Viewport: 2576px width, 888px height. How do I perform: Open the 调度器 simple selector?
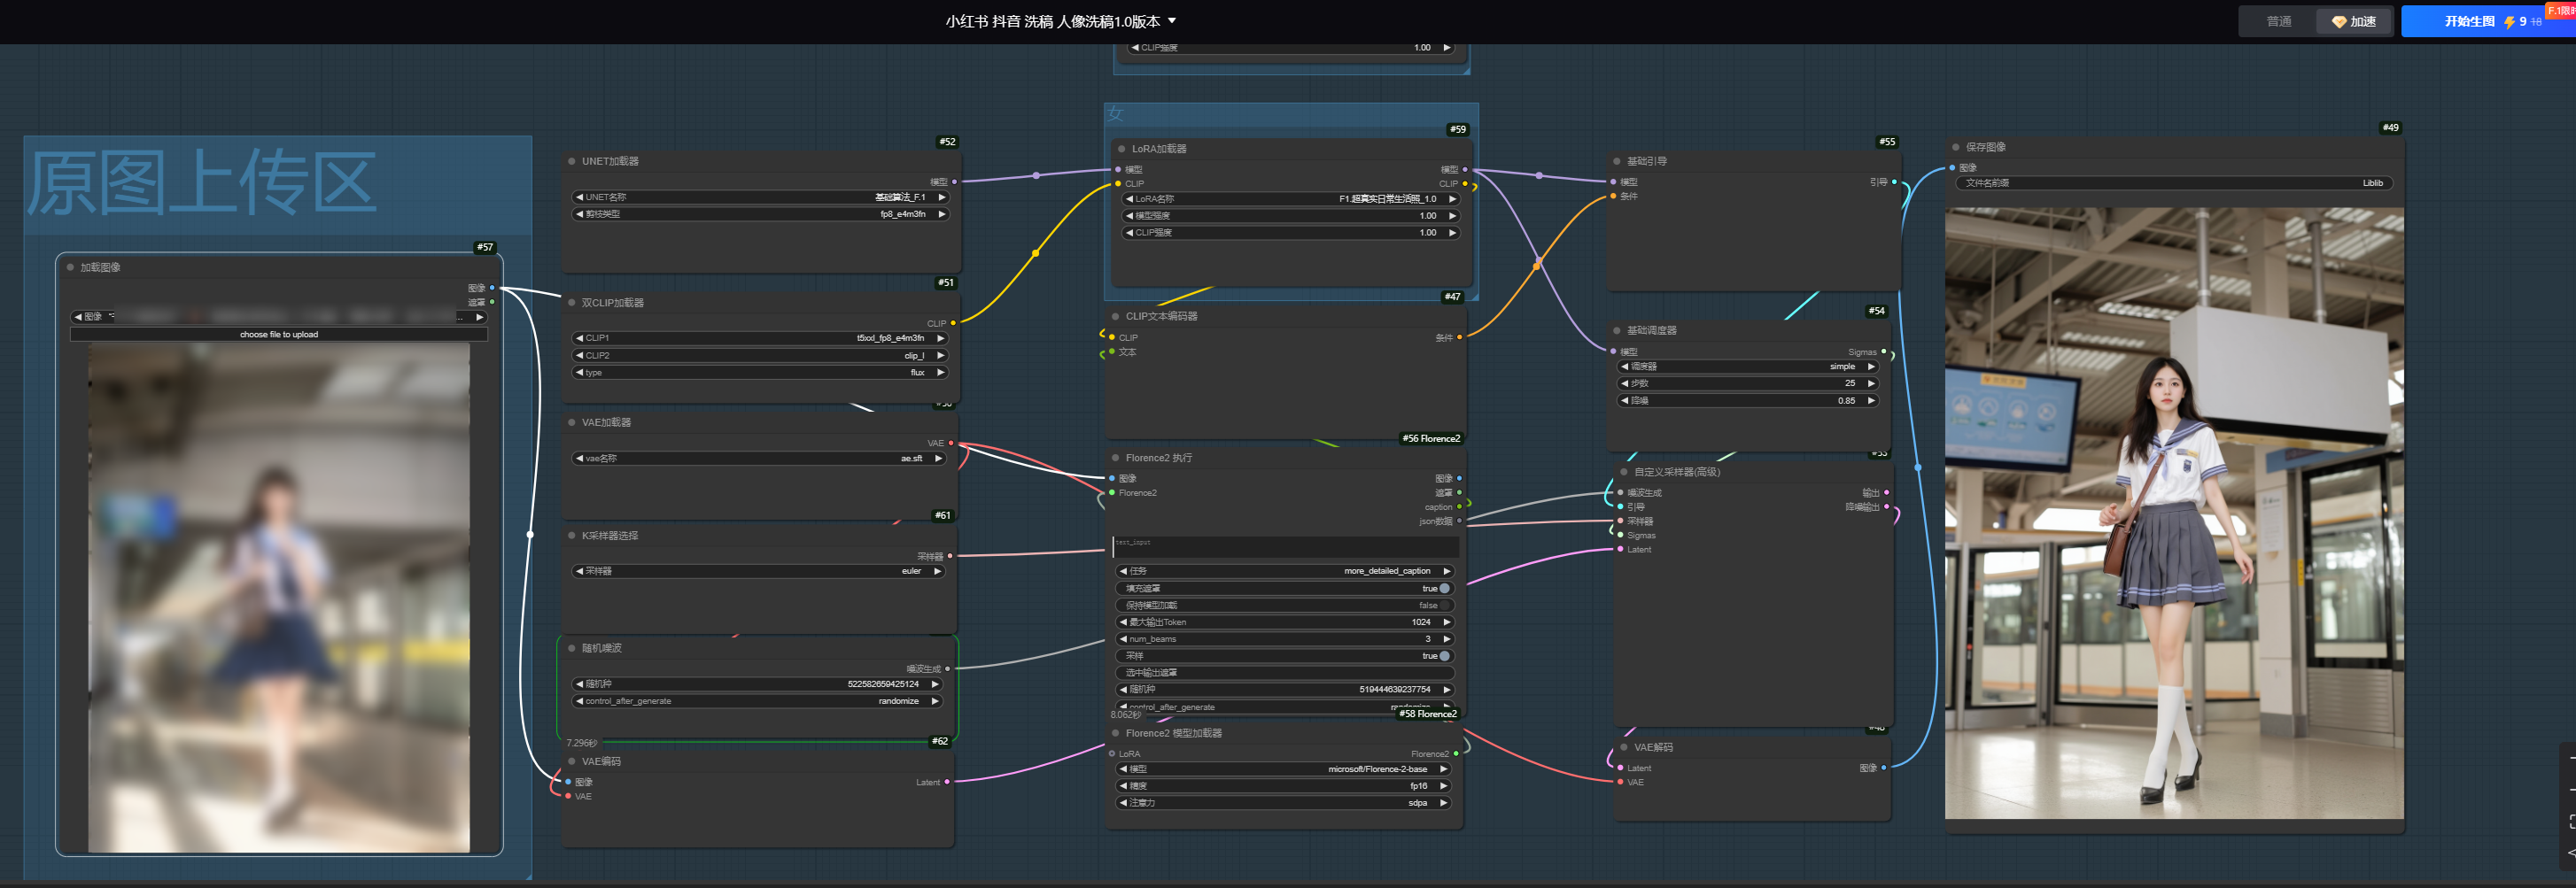[x=1748, y=367]
